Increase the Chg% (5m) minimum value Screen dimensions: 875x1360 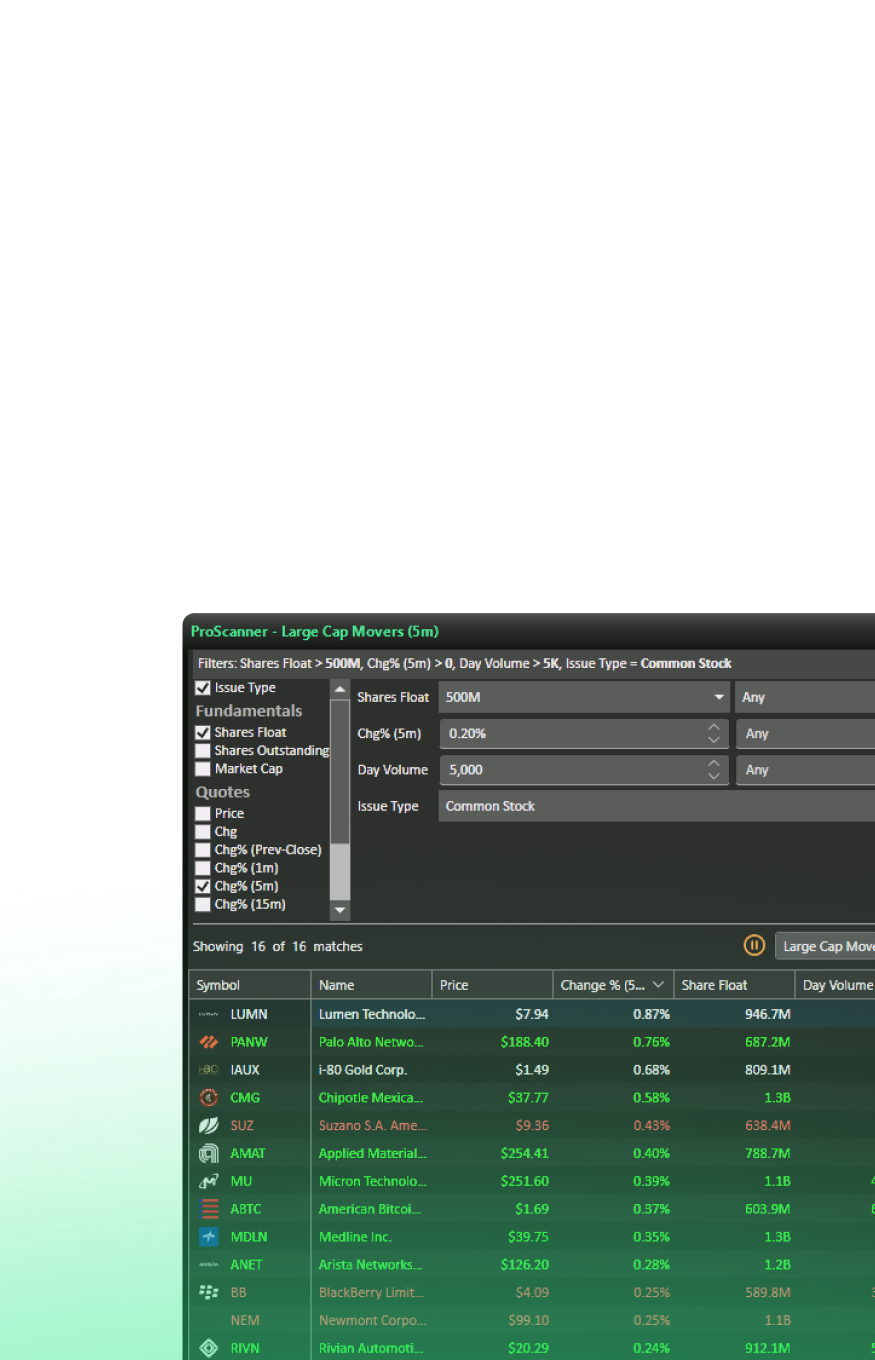point(713,727)
